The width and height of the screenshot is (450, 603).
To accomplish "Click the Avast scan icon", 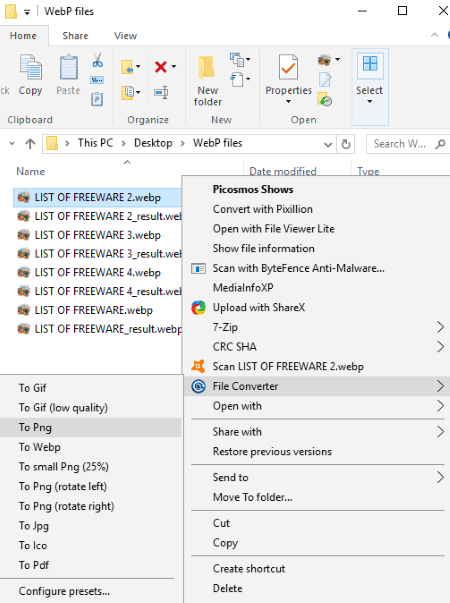I will 198,366.
